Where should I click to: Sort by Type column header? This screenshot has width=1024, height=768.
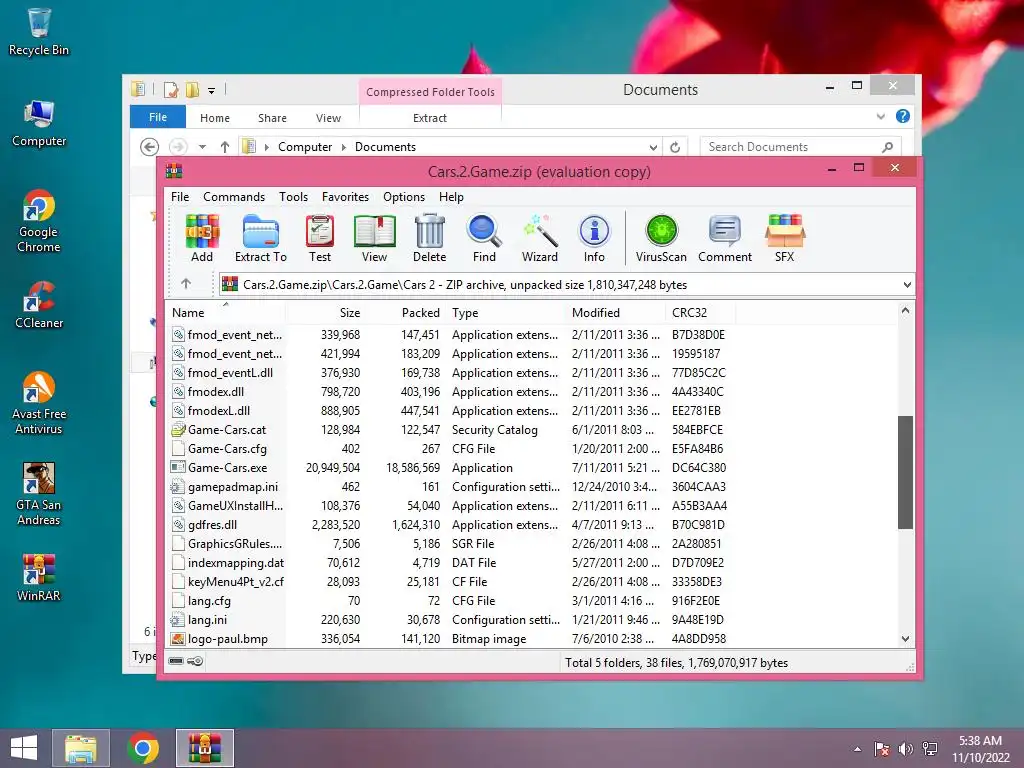click(x=505, y=313)
